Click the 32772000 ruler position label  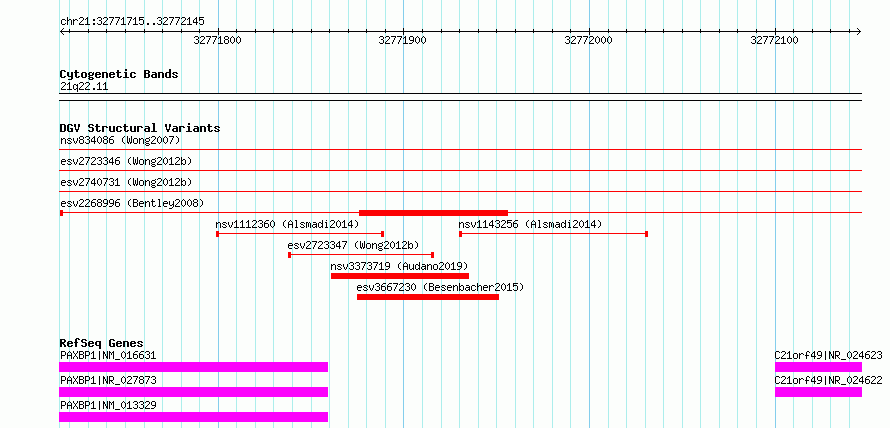589,40
